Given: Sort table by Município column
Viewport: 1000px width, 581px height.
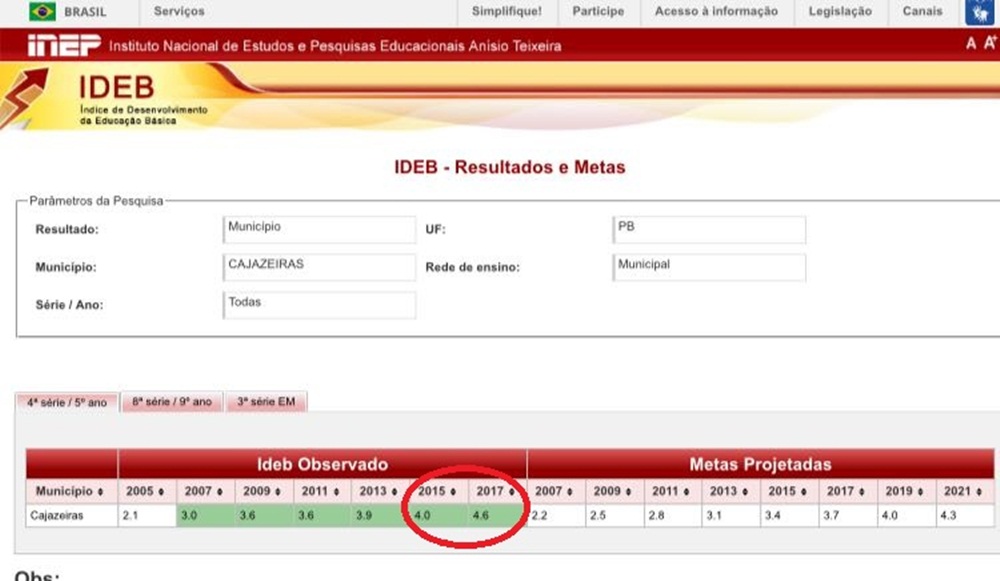Looking at the screenshot, I should coord(70,492).
